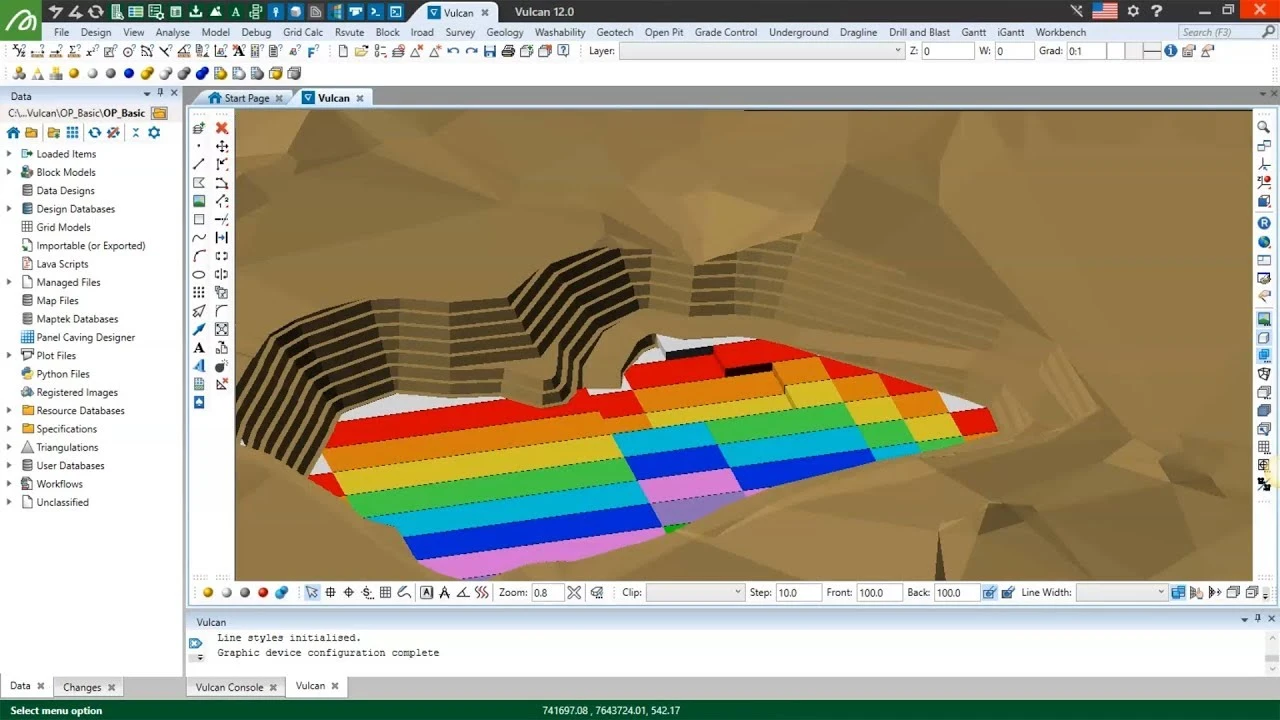Toggle the clipping icon beside Back field
The image size is (1280, 720).
pyautogui.click(x=990, y=592)
